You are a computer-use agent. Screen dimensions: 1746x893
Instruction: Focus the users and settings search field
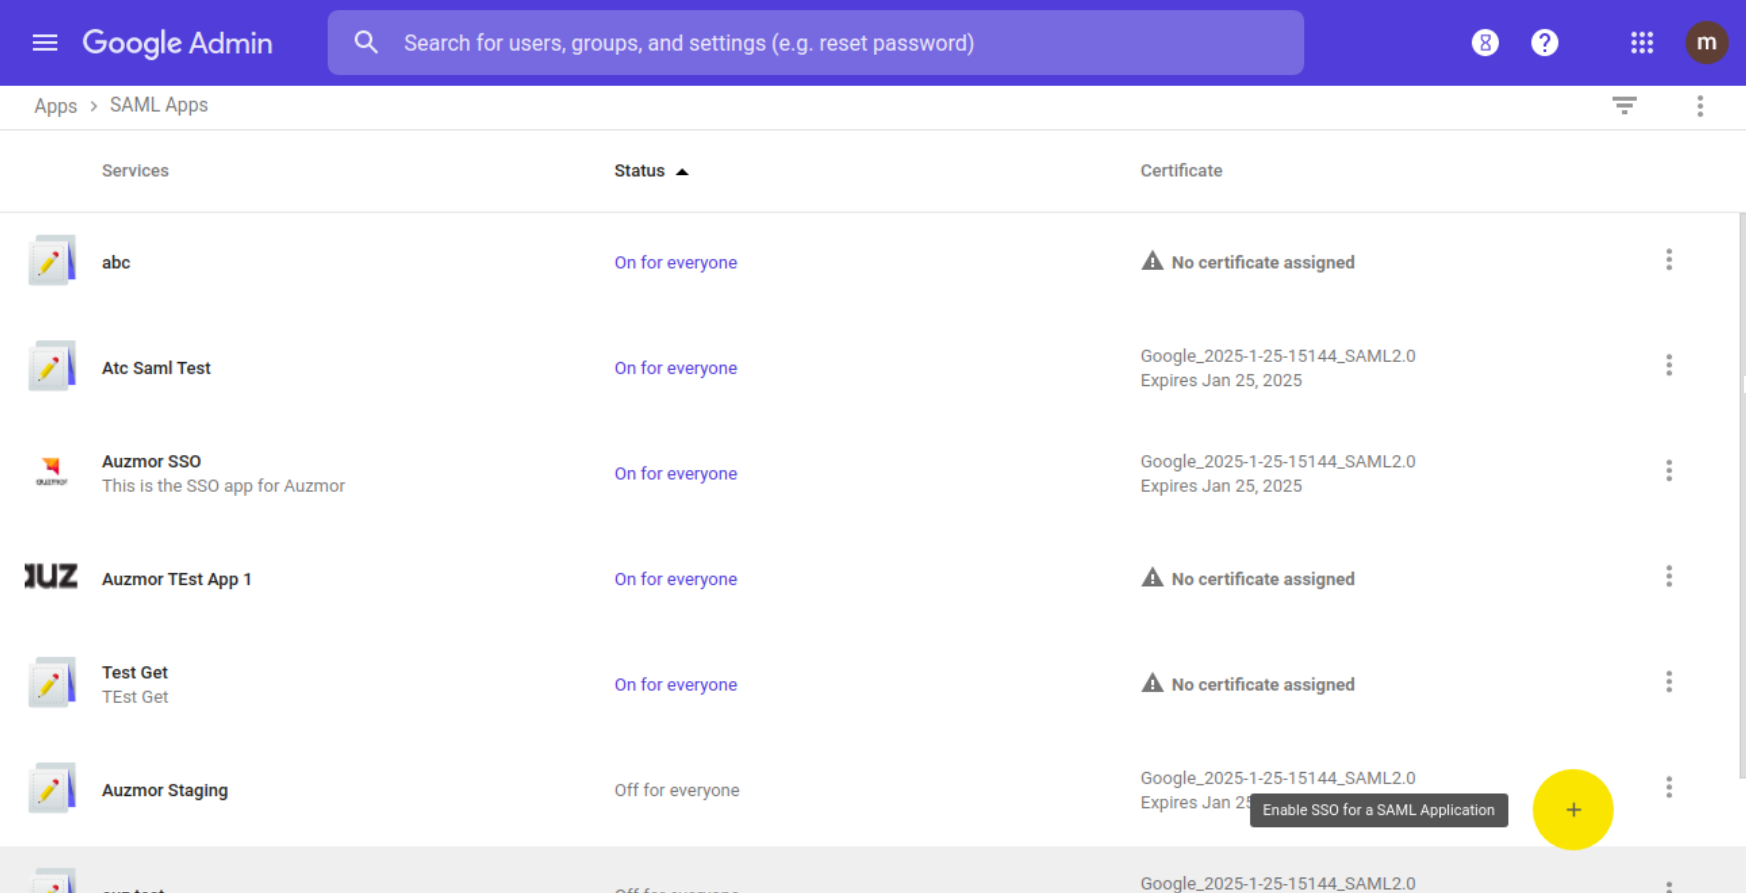click(815, 43)
